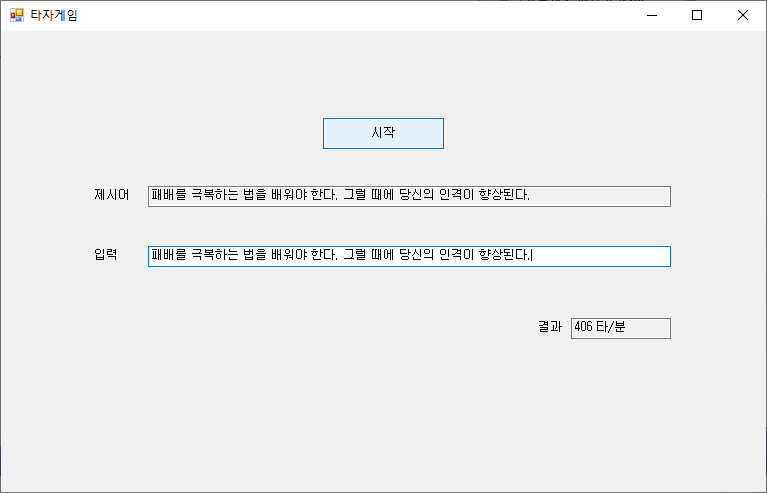
Task: Click the 입력 label
Action: coord(106,254)
